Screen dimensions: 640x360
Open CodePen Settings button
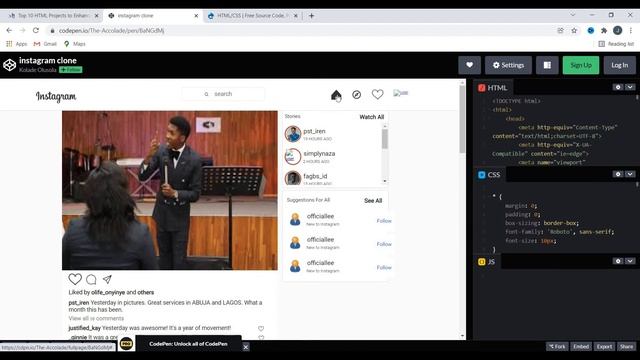pyautogui.click(x=508, y=65)
